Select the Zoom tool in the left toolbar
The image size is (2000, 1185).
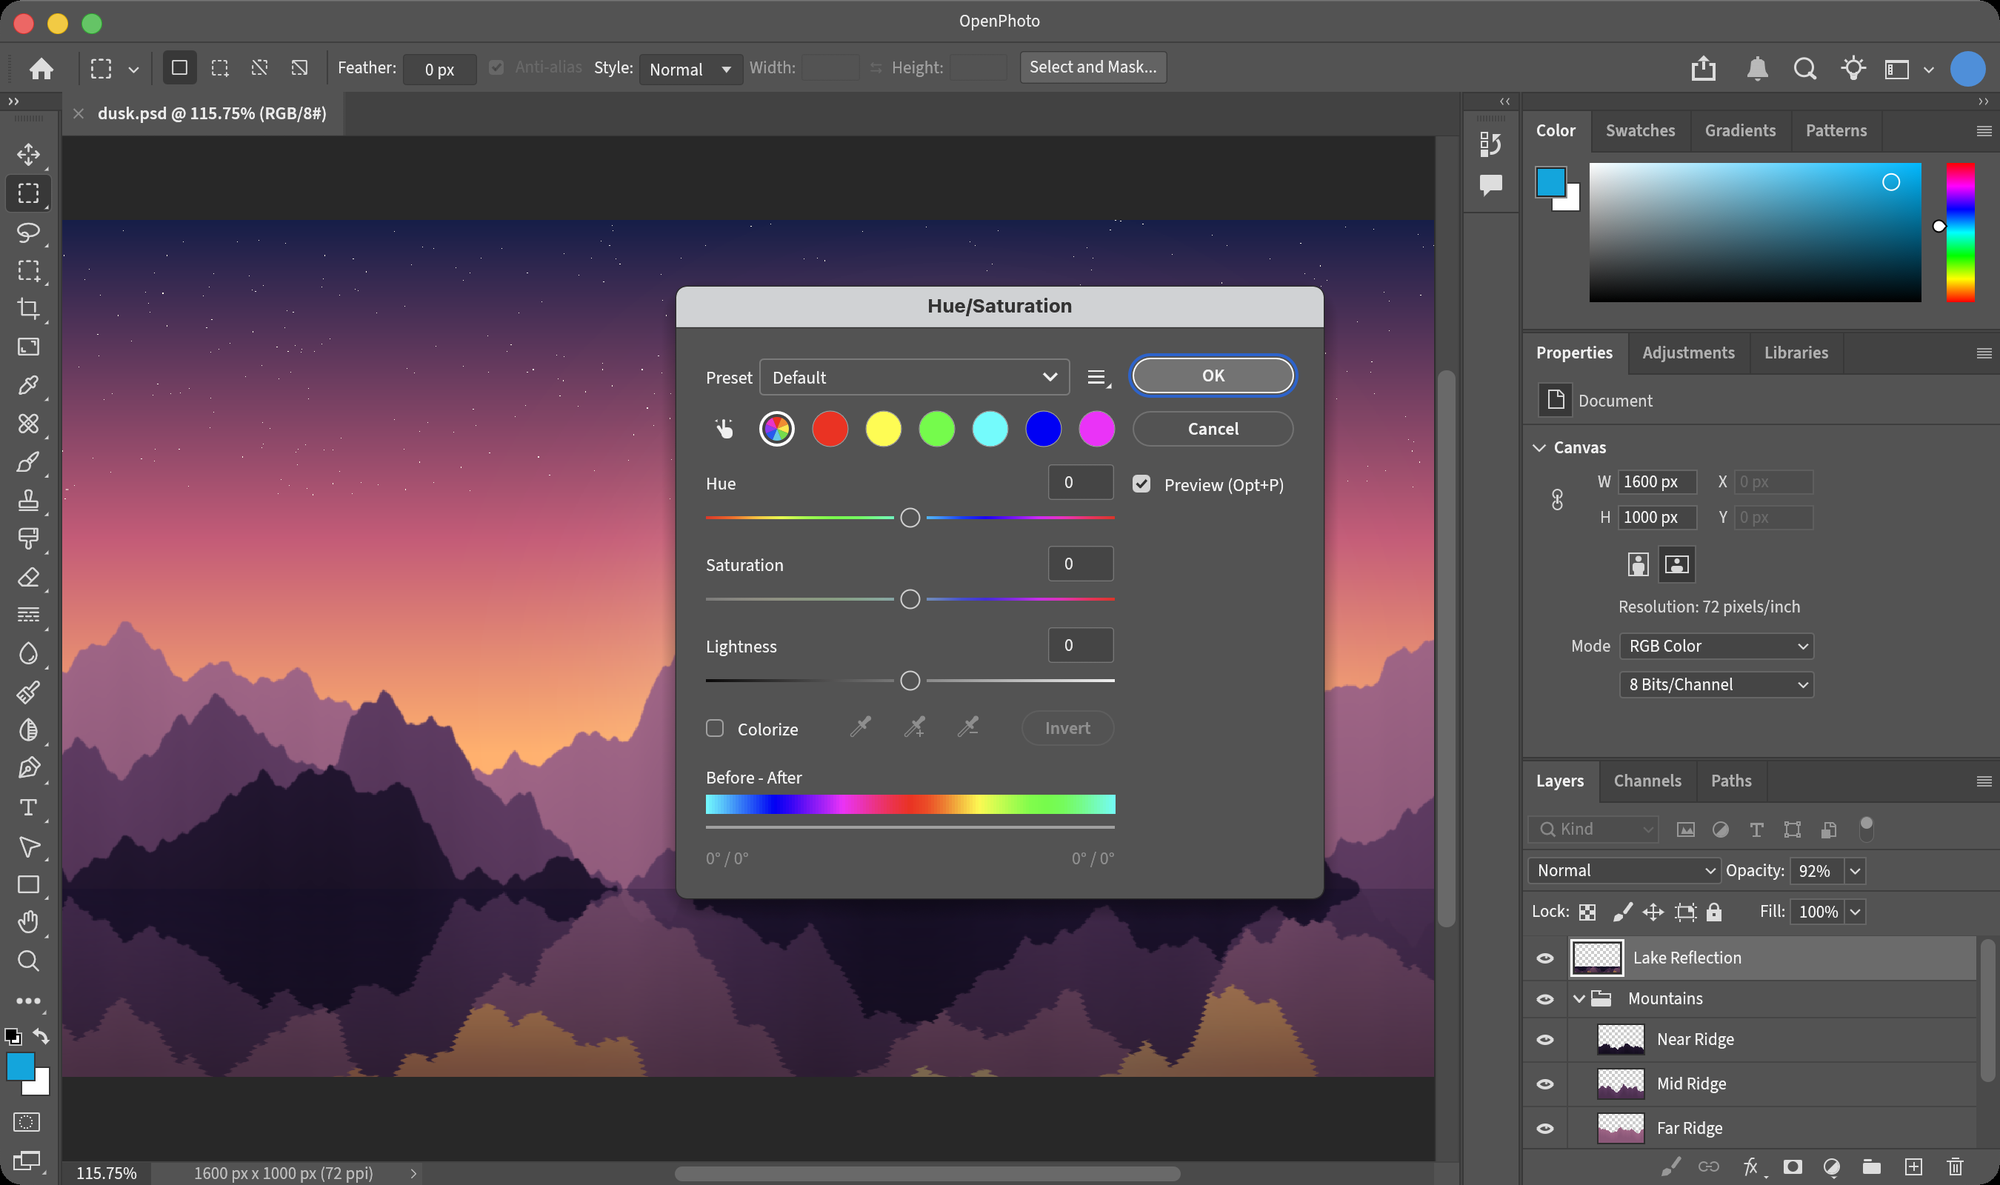[x=28, y=961]
